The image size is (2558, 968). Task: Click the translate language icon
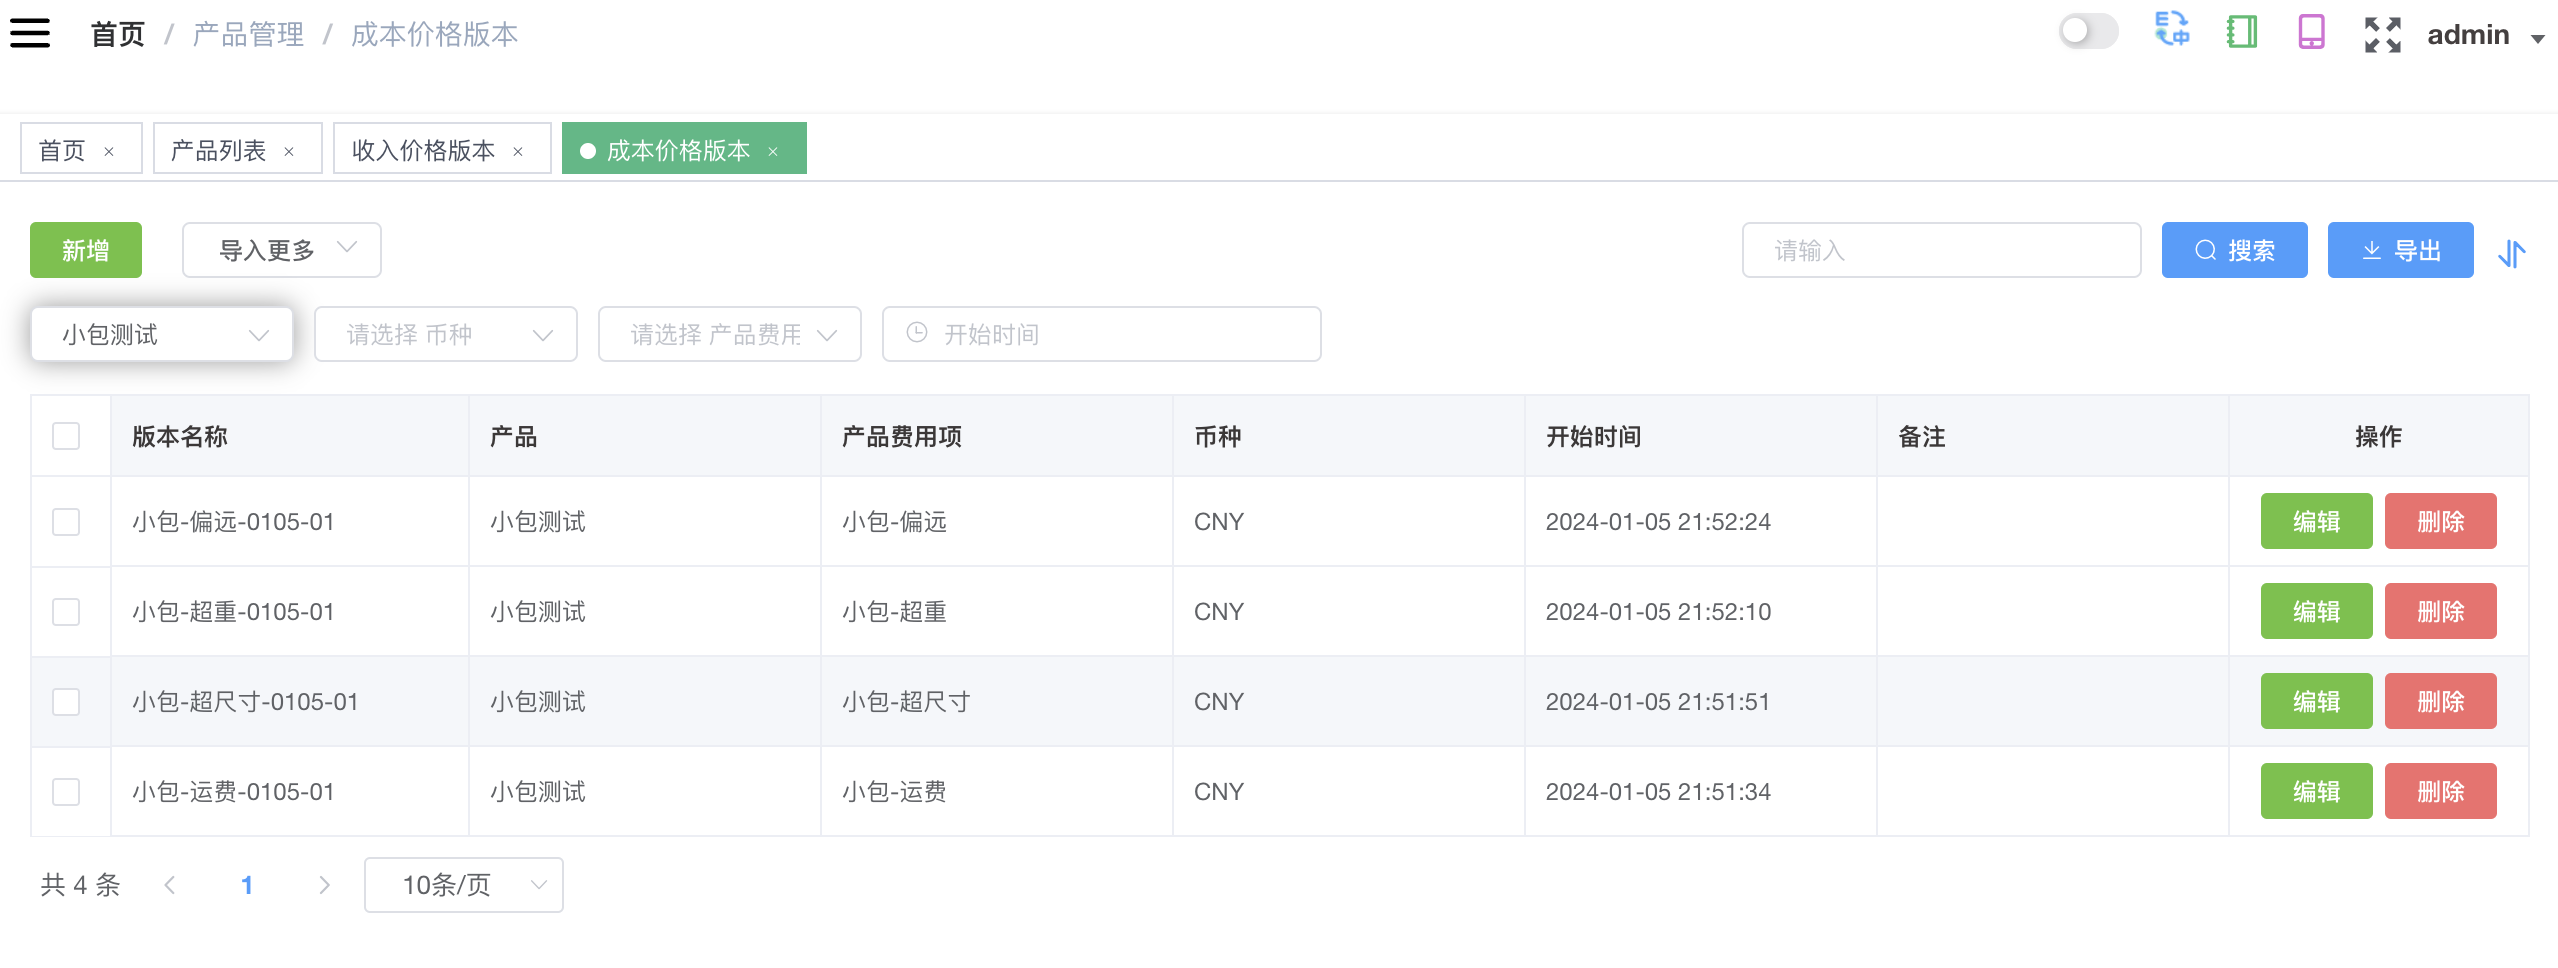2171,31
